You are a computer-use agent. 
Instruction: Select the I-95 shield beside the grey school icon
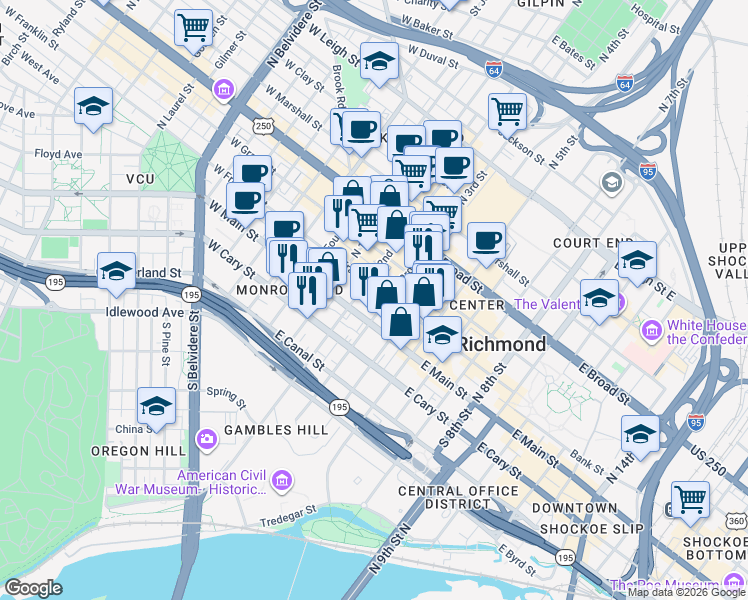[648, 171]
